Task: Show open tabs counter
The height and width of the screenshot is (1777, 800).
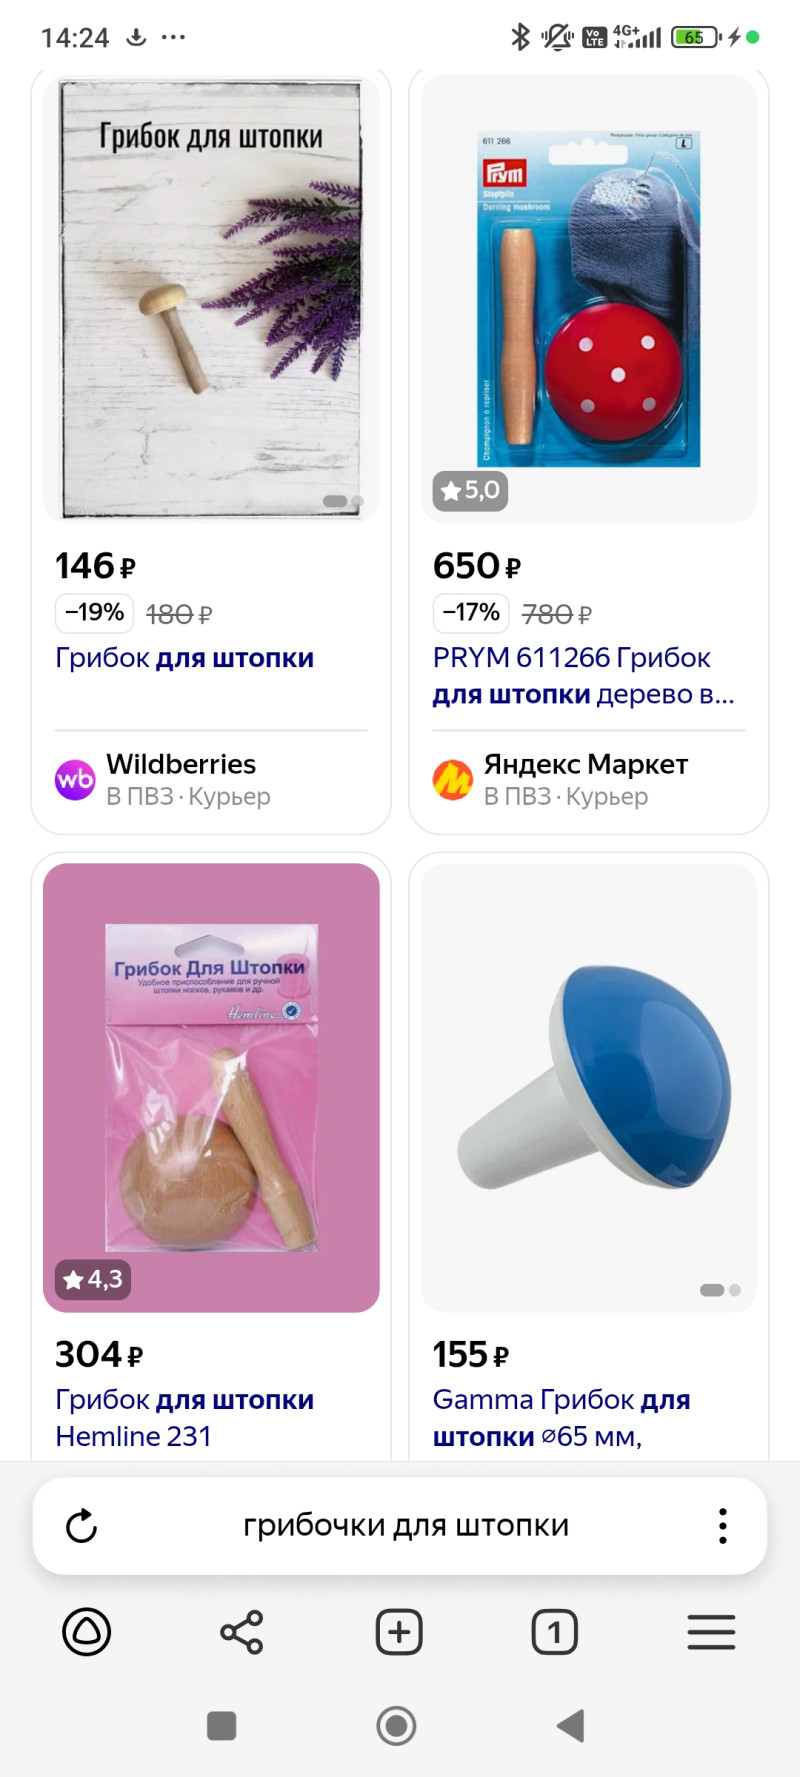Action: pyautogui.click(x=554, y=1632)
